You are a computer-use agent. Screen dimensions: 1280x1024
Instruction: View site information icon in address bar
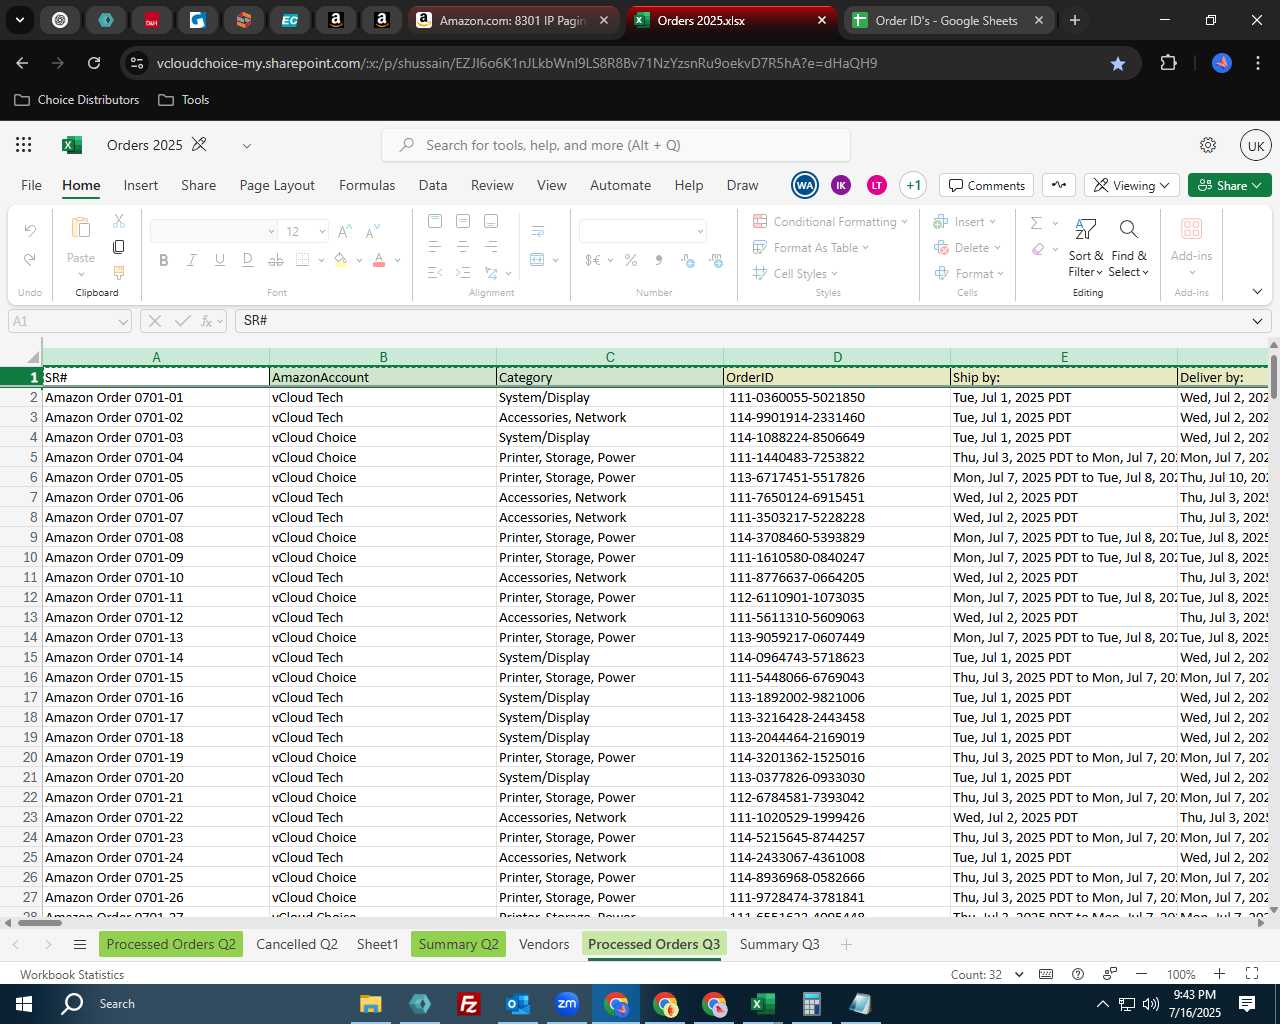137,63
